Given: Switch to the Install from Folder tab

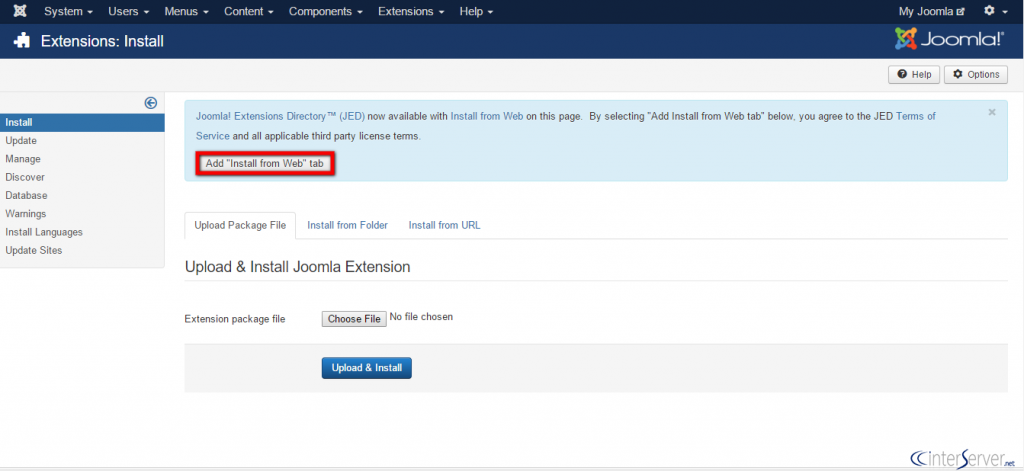Looking at the screenshot, I should click(x=347, y=225).
